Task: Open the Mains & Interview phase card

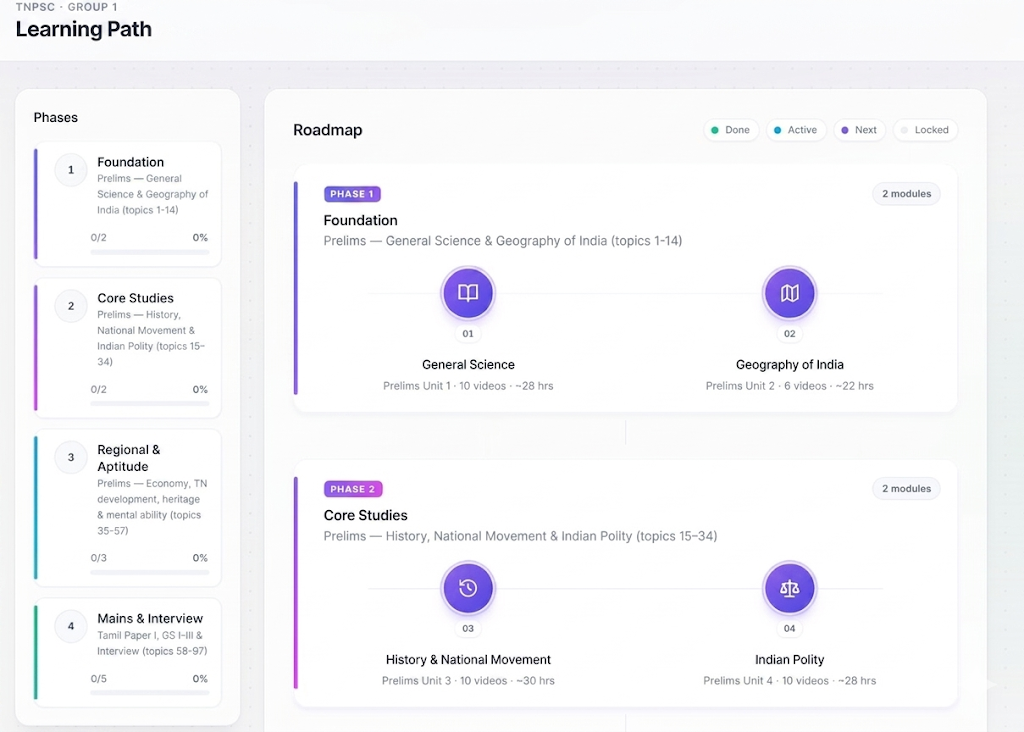Action: (x=127, y=653)
